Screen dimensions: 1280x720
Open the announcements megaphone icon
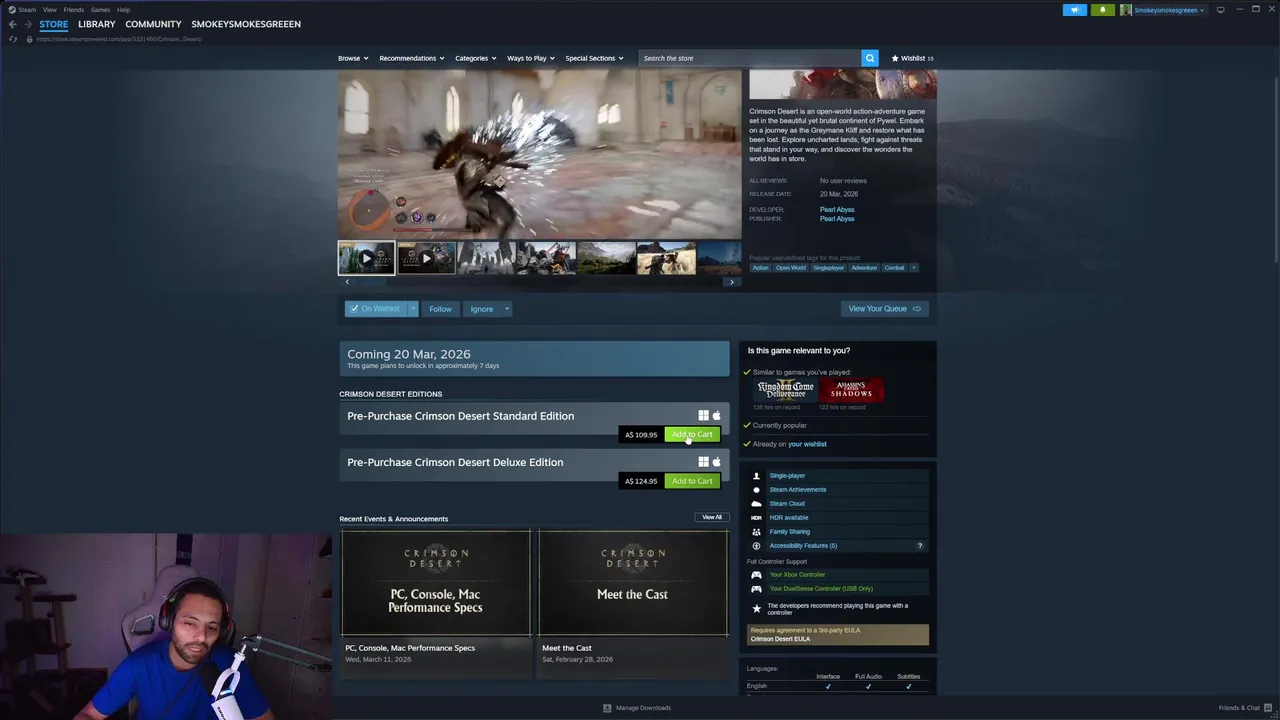click(x=1074, y=10)
